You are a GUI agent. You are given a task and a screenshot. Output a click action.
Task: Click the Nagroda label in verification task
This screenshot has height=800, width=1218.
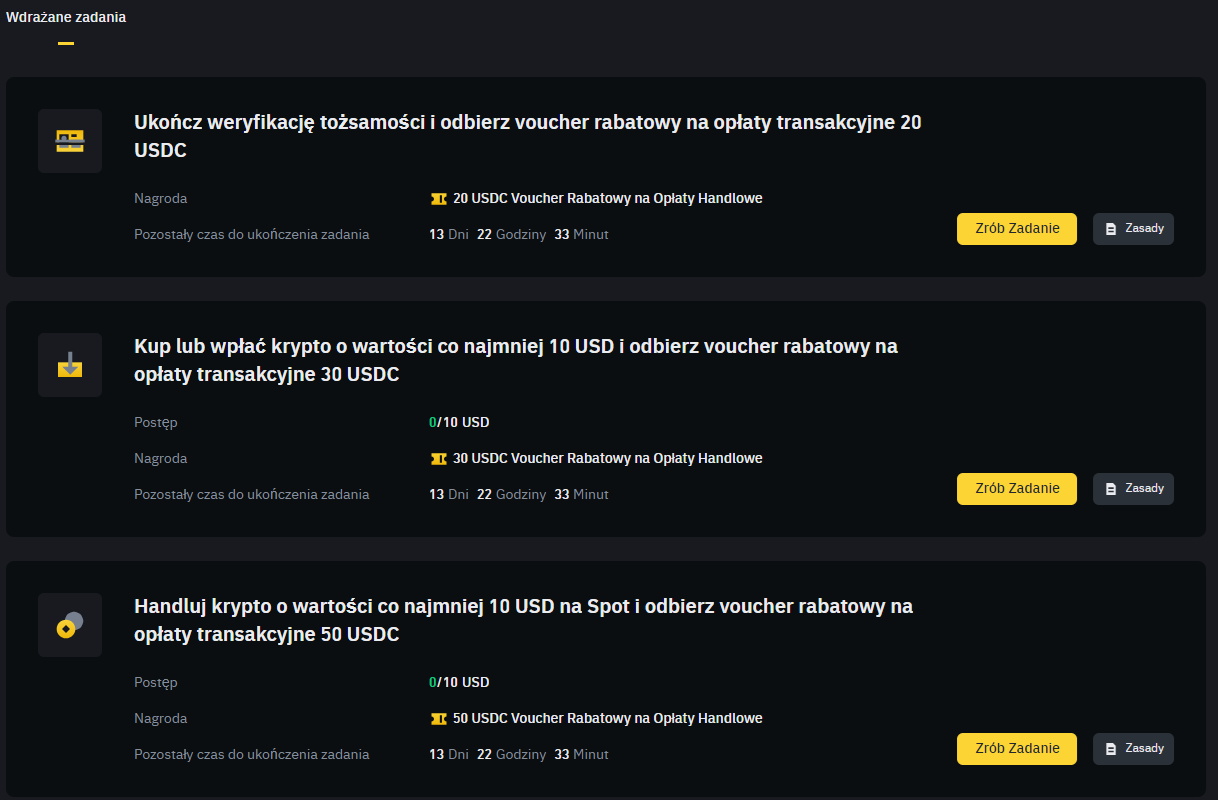tap(160, 199)
